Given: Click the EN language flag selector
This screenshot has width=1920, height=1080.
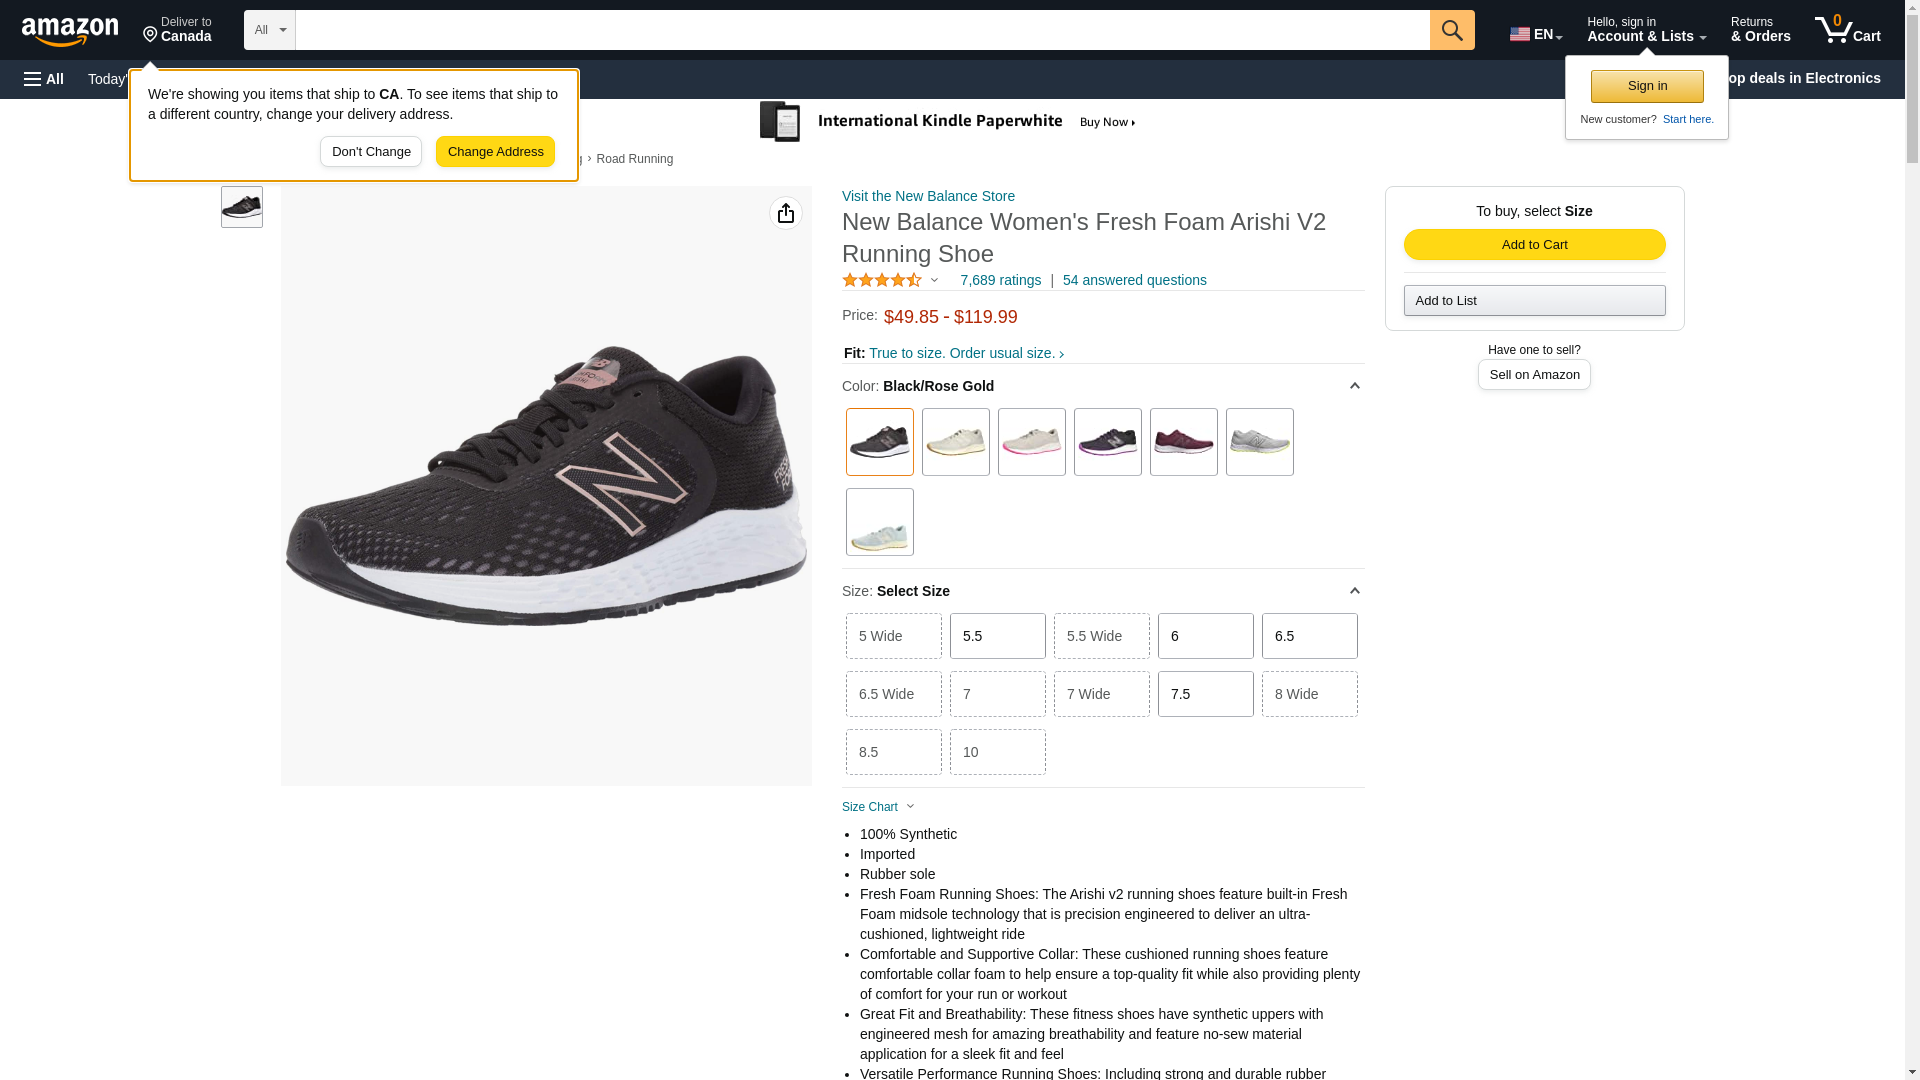Looking at the screenshot, I should coord(1536,34).
